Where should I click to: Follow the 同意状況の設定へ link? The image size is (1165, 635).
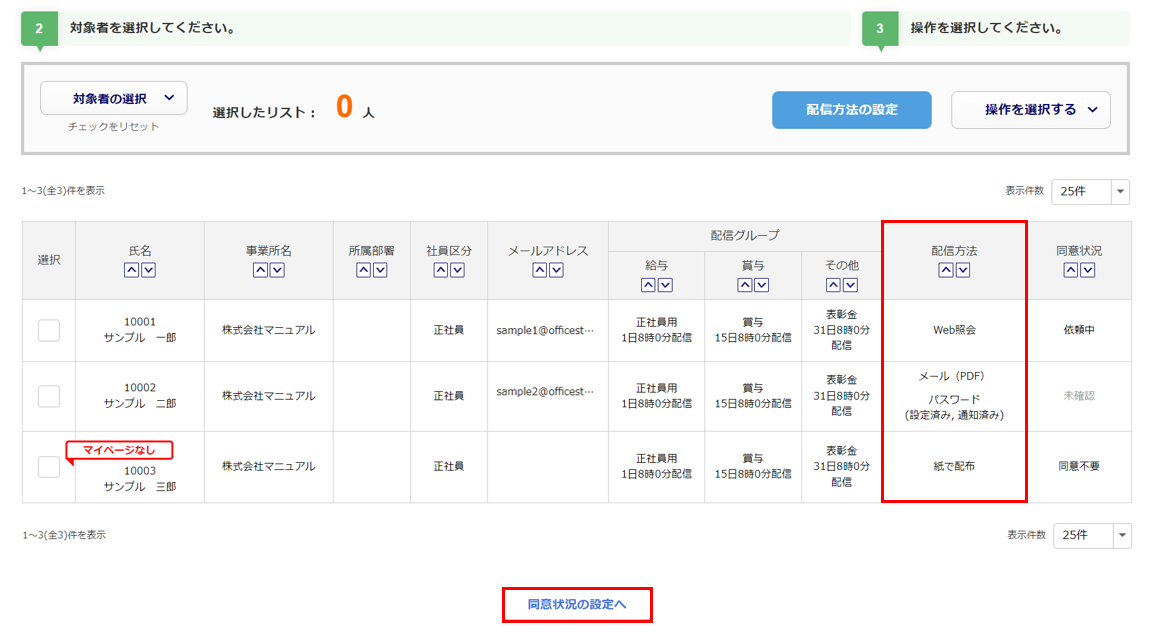point(577,604)
